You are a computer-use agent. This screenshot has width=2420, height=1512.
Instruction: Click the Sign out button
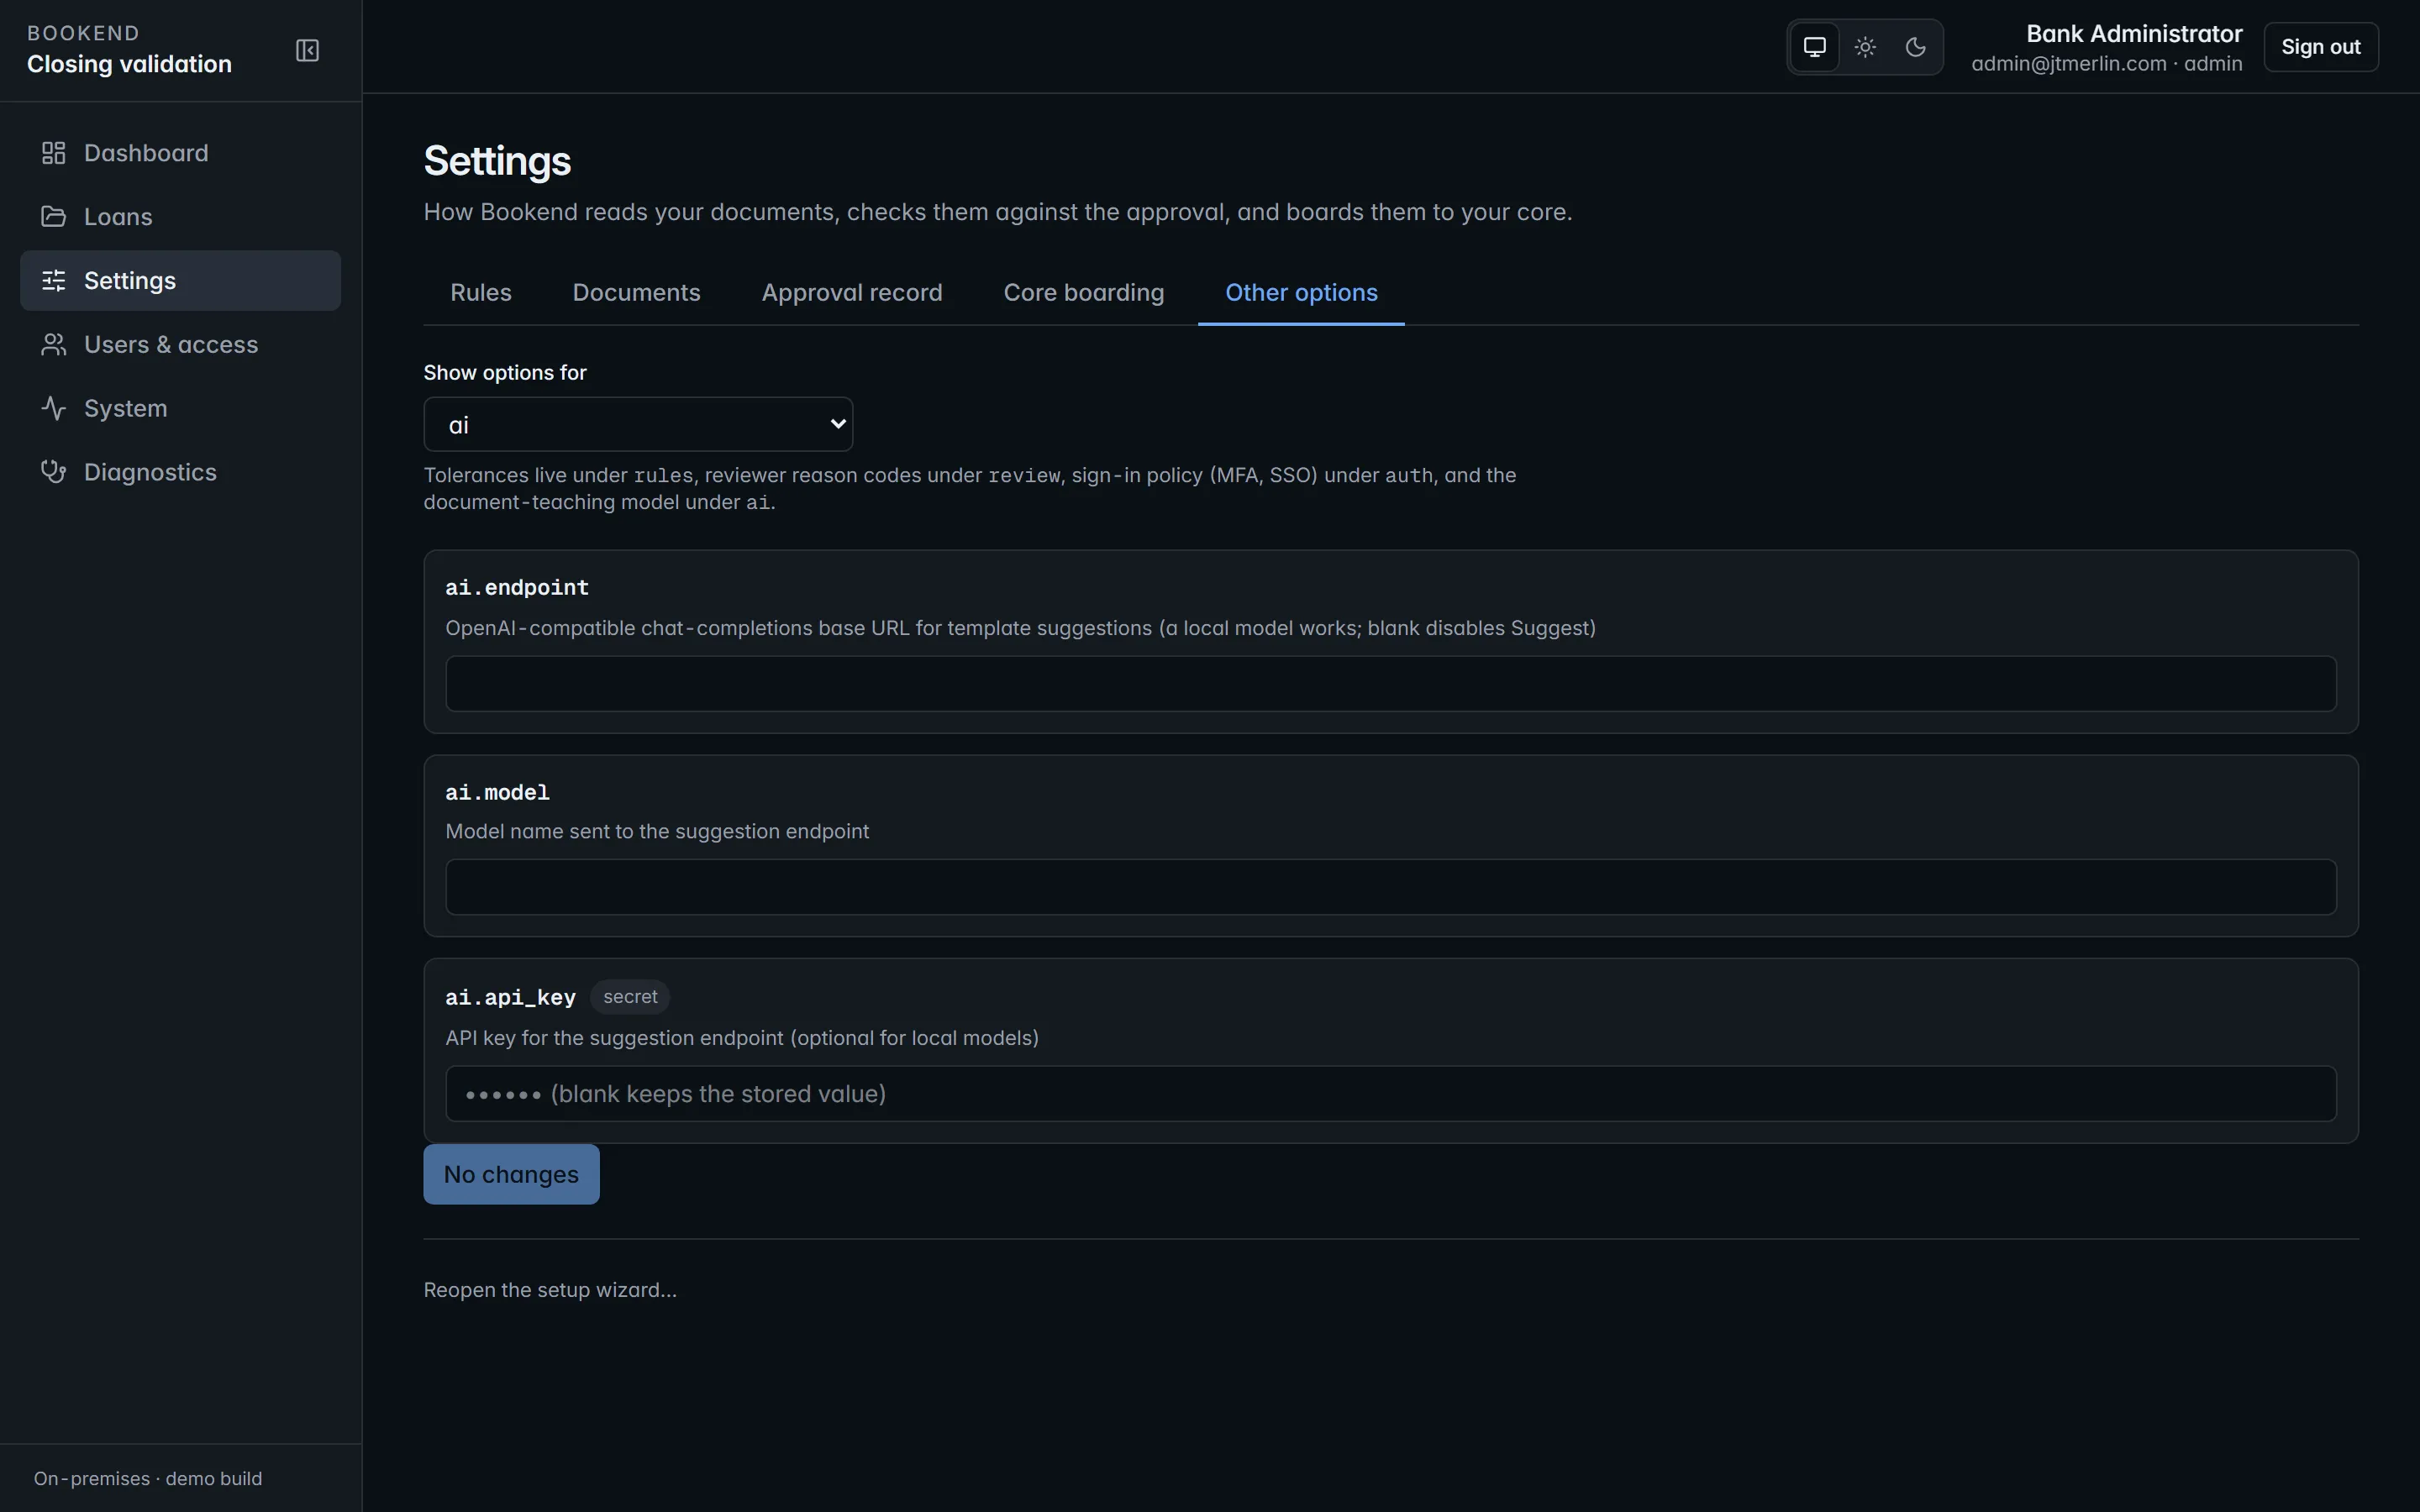coord(2320,47)
